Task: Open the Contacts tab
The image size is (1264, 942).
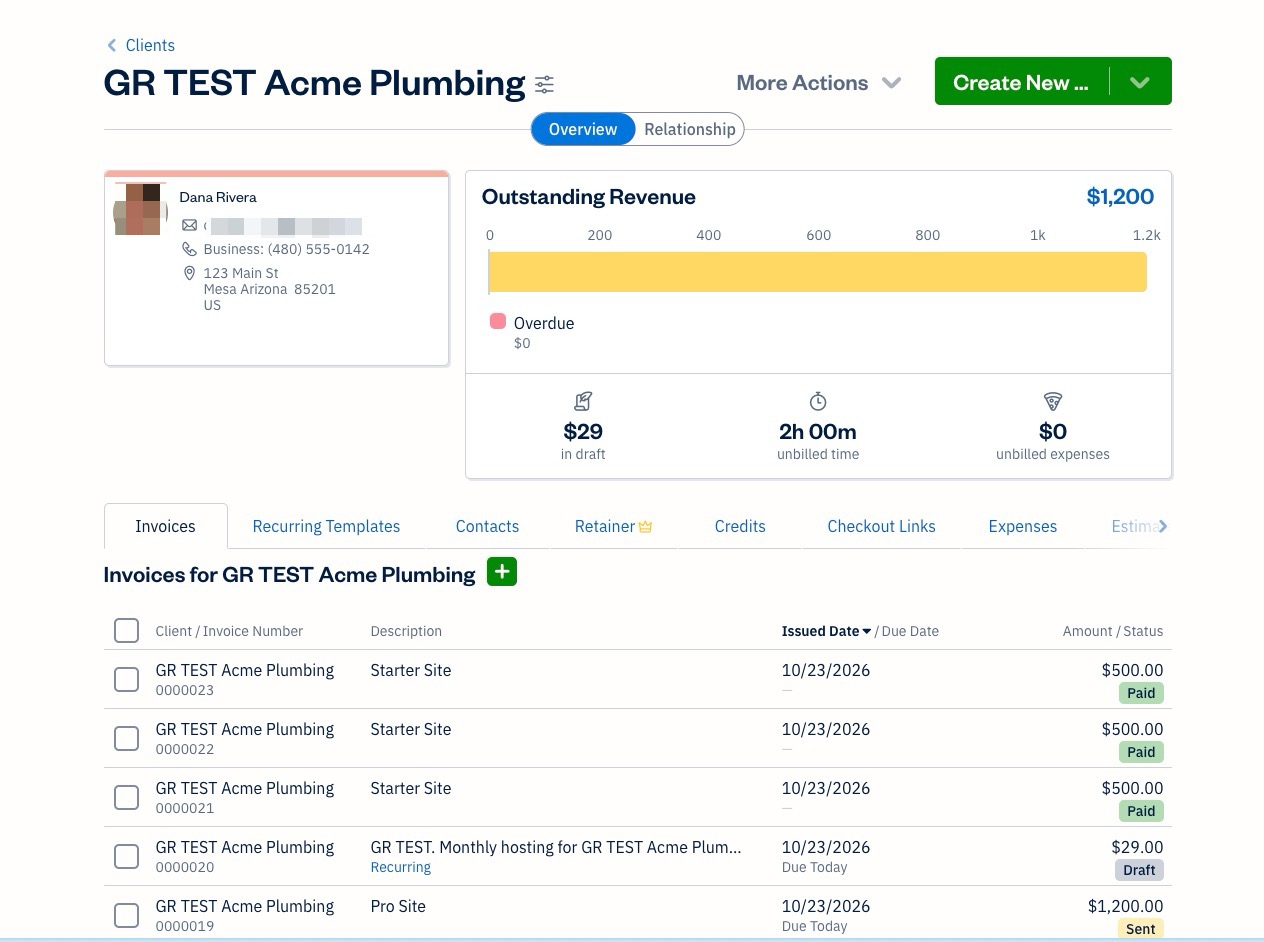Action: (x=487, y=526)
